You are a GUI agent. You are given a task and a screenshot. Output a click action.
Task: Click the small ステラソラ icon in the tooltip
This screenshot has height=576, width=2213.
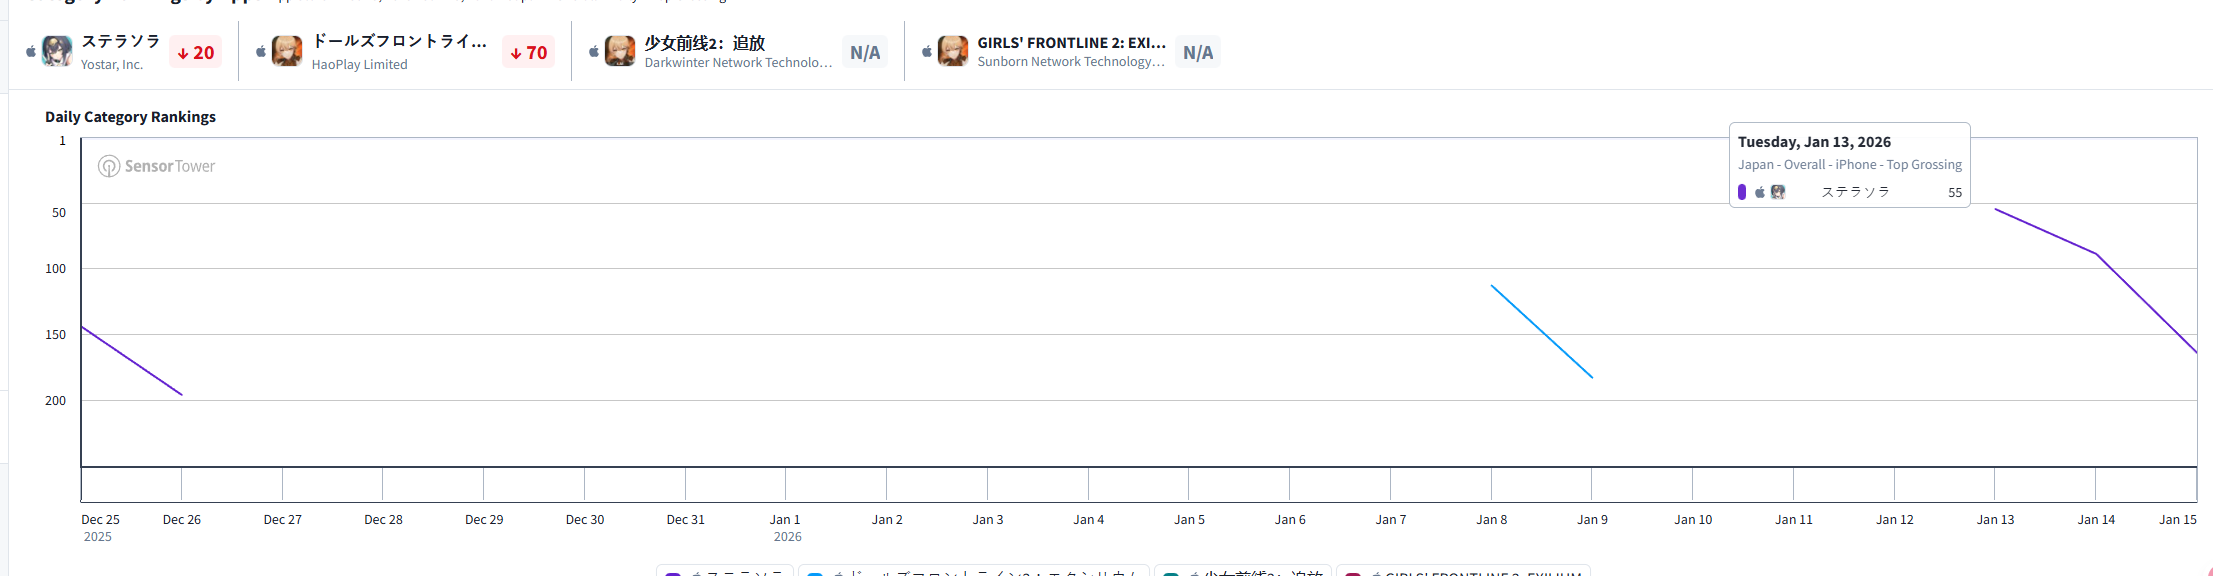pyautogui.click(x=1778, y=192)
